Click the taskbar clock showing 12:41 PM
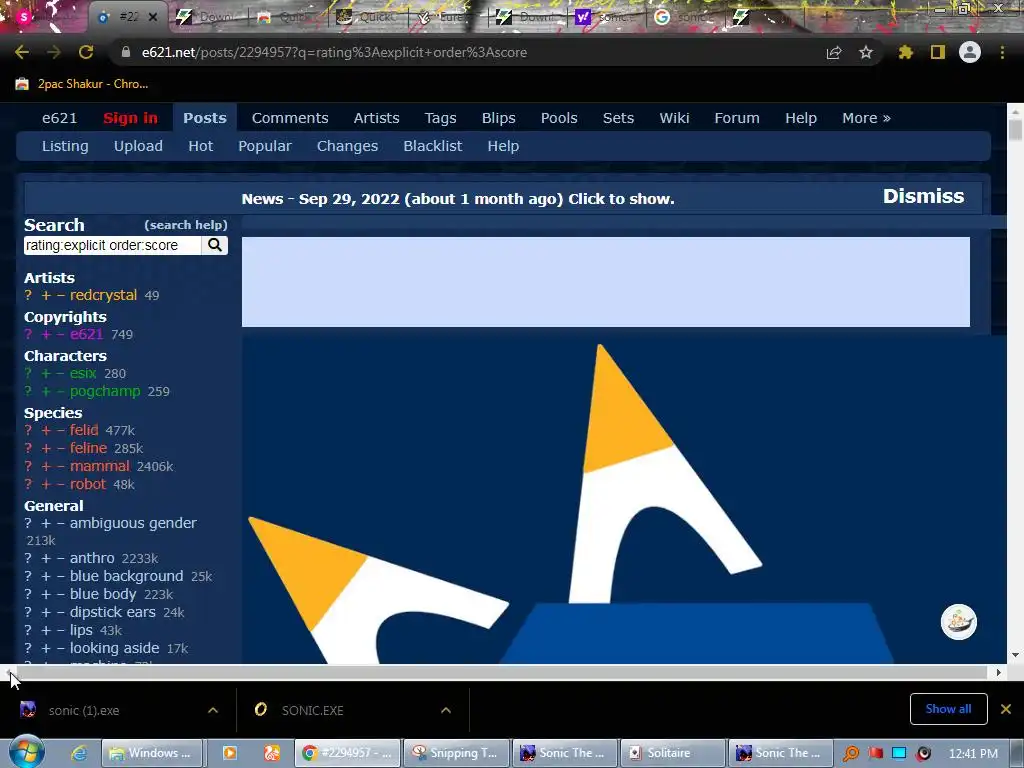Screen dimensions: 1024x768 [x=973, y=754]
